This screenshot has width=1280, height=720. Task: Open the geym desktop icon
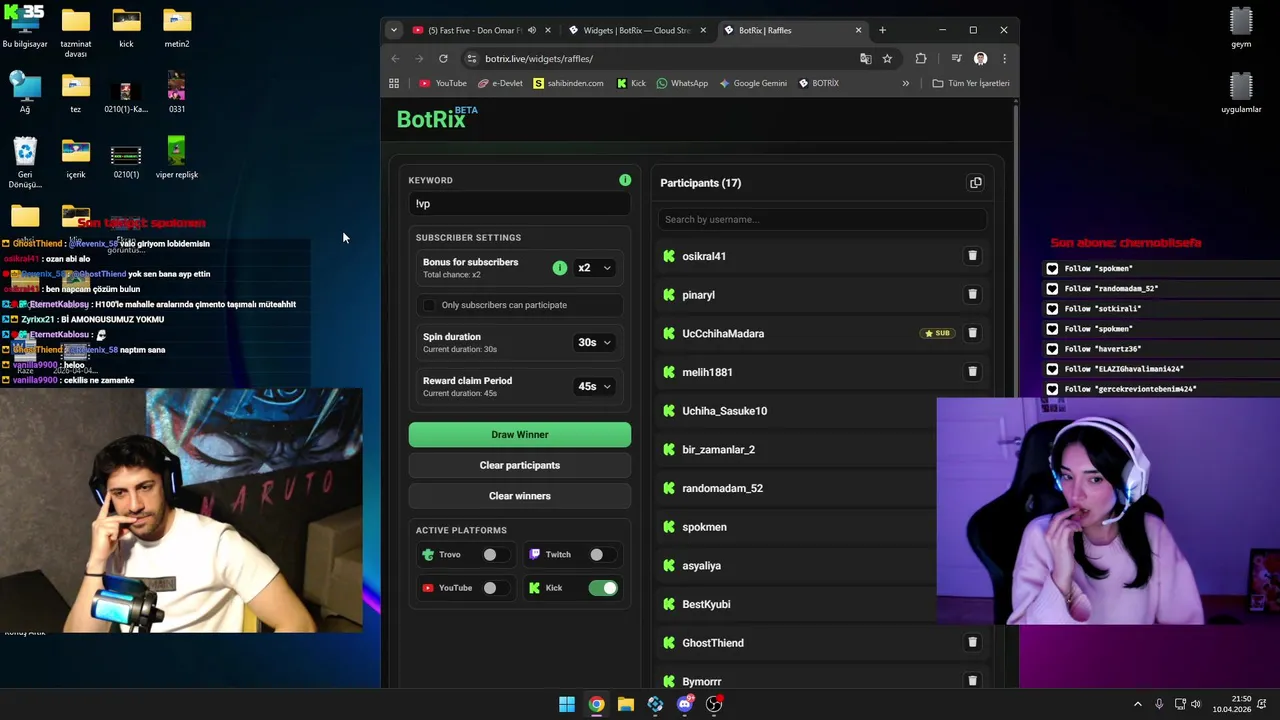pyautogui.click(x=1241, y=28)
